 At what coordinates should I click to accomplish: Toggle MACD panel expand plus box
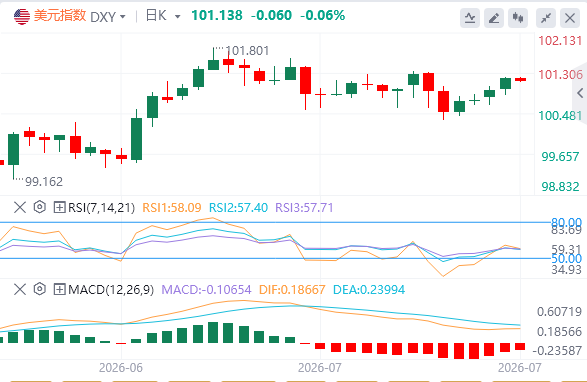tap(60, 289)
